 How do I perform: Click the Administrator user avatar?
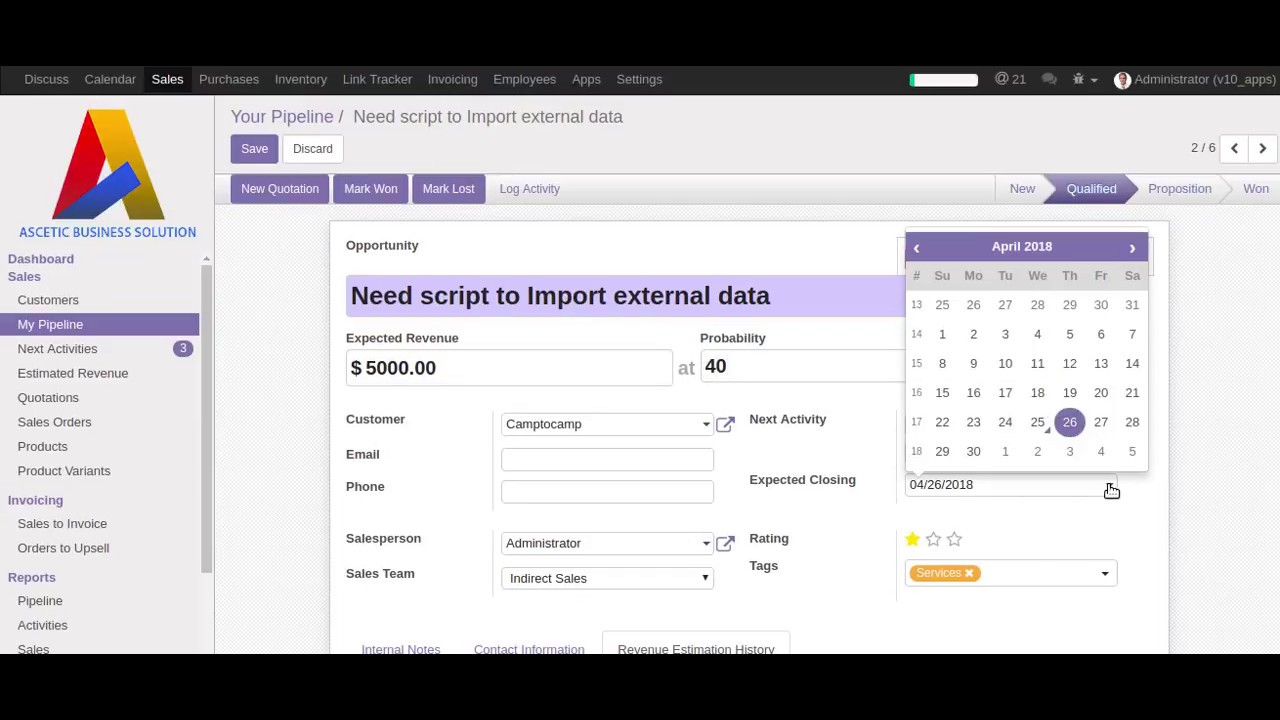tap(1122, 80)
